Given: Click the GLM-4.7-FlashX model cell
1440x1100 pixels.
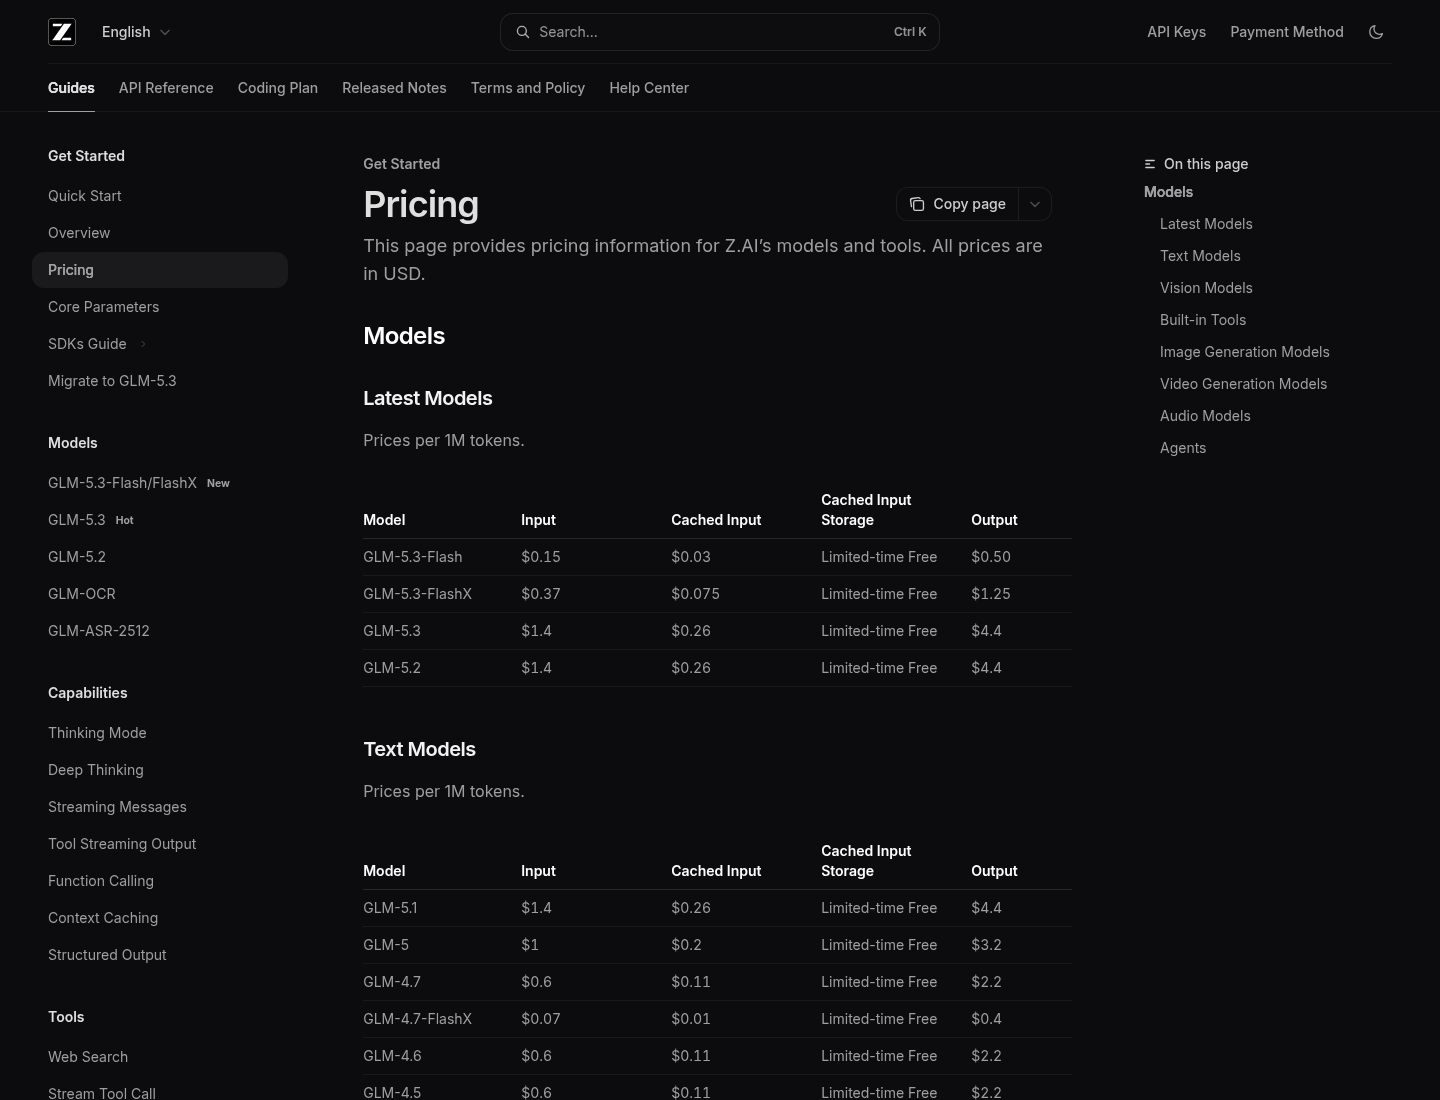Looking at the screenshot, I should tap(417, 1019).
